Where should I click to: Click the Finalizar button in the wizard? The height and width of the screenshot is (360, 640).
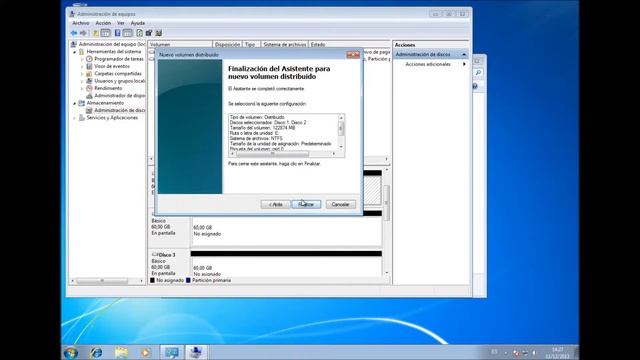[306, 204]
